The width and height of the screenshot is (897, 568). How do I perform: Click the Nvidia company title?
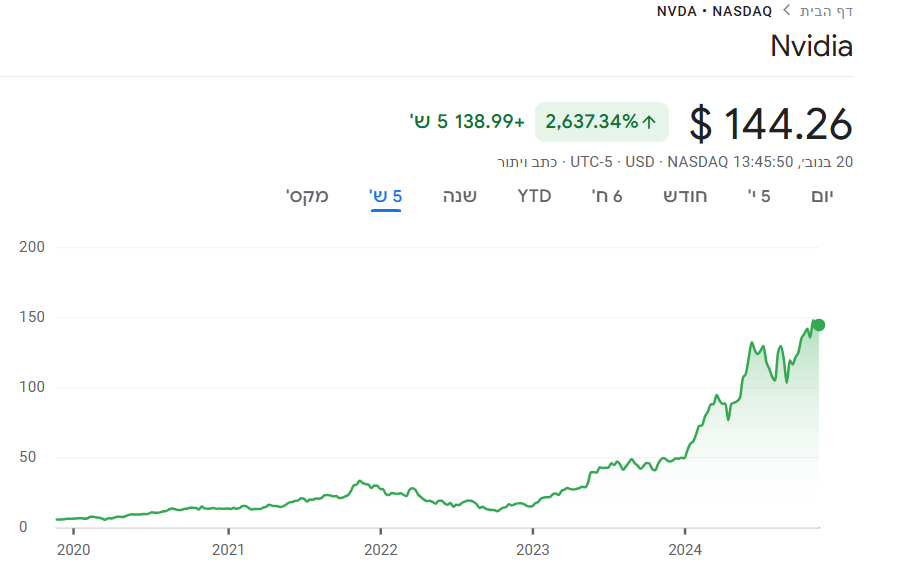pos(811,46)
